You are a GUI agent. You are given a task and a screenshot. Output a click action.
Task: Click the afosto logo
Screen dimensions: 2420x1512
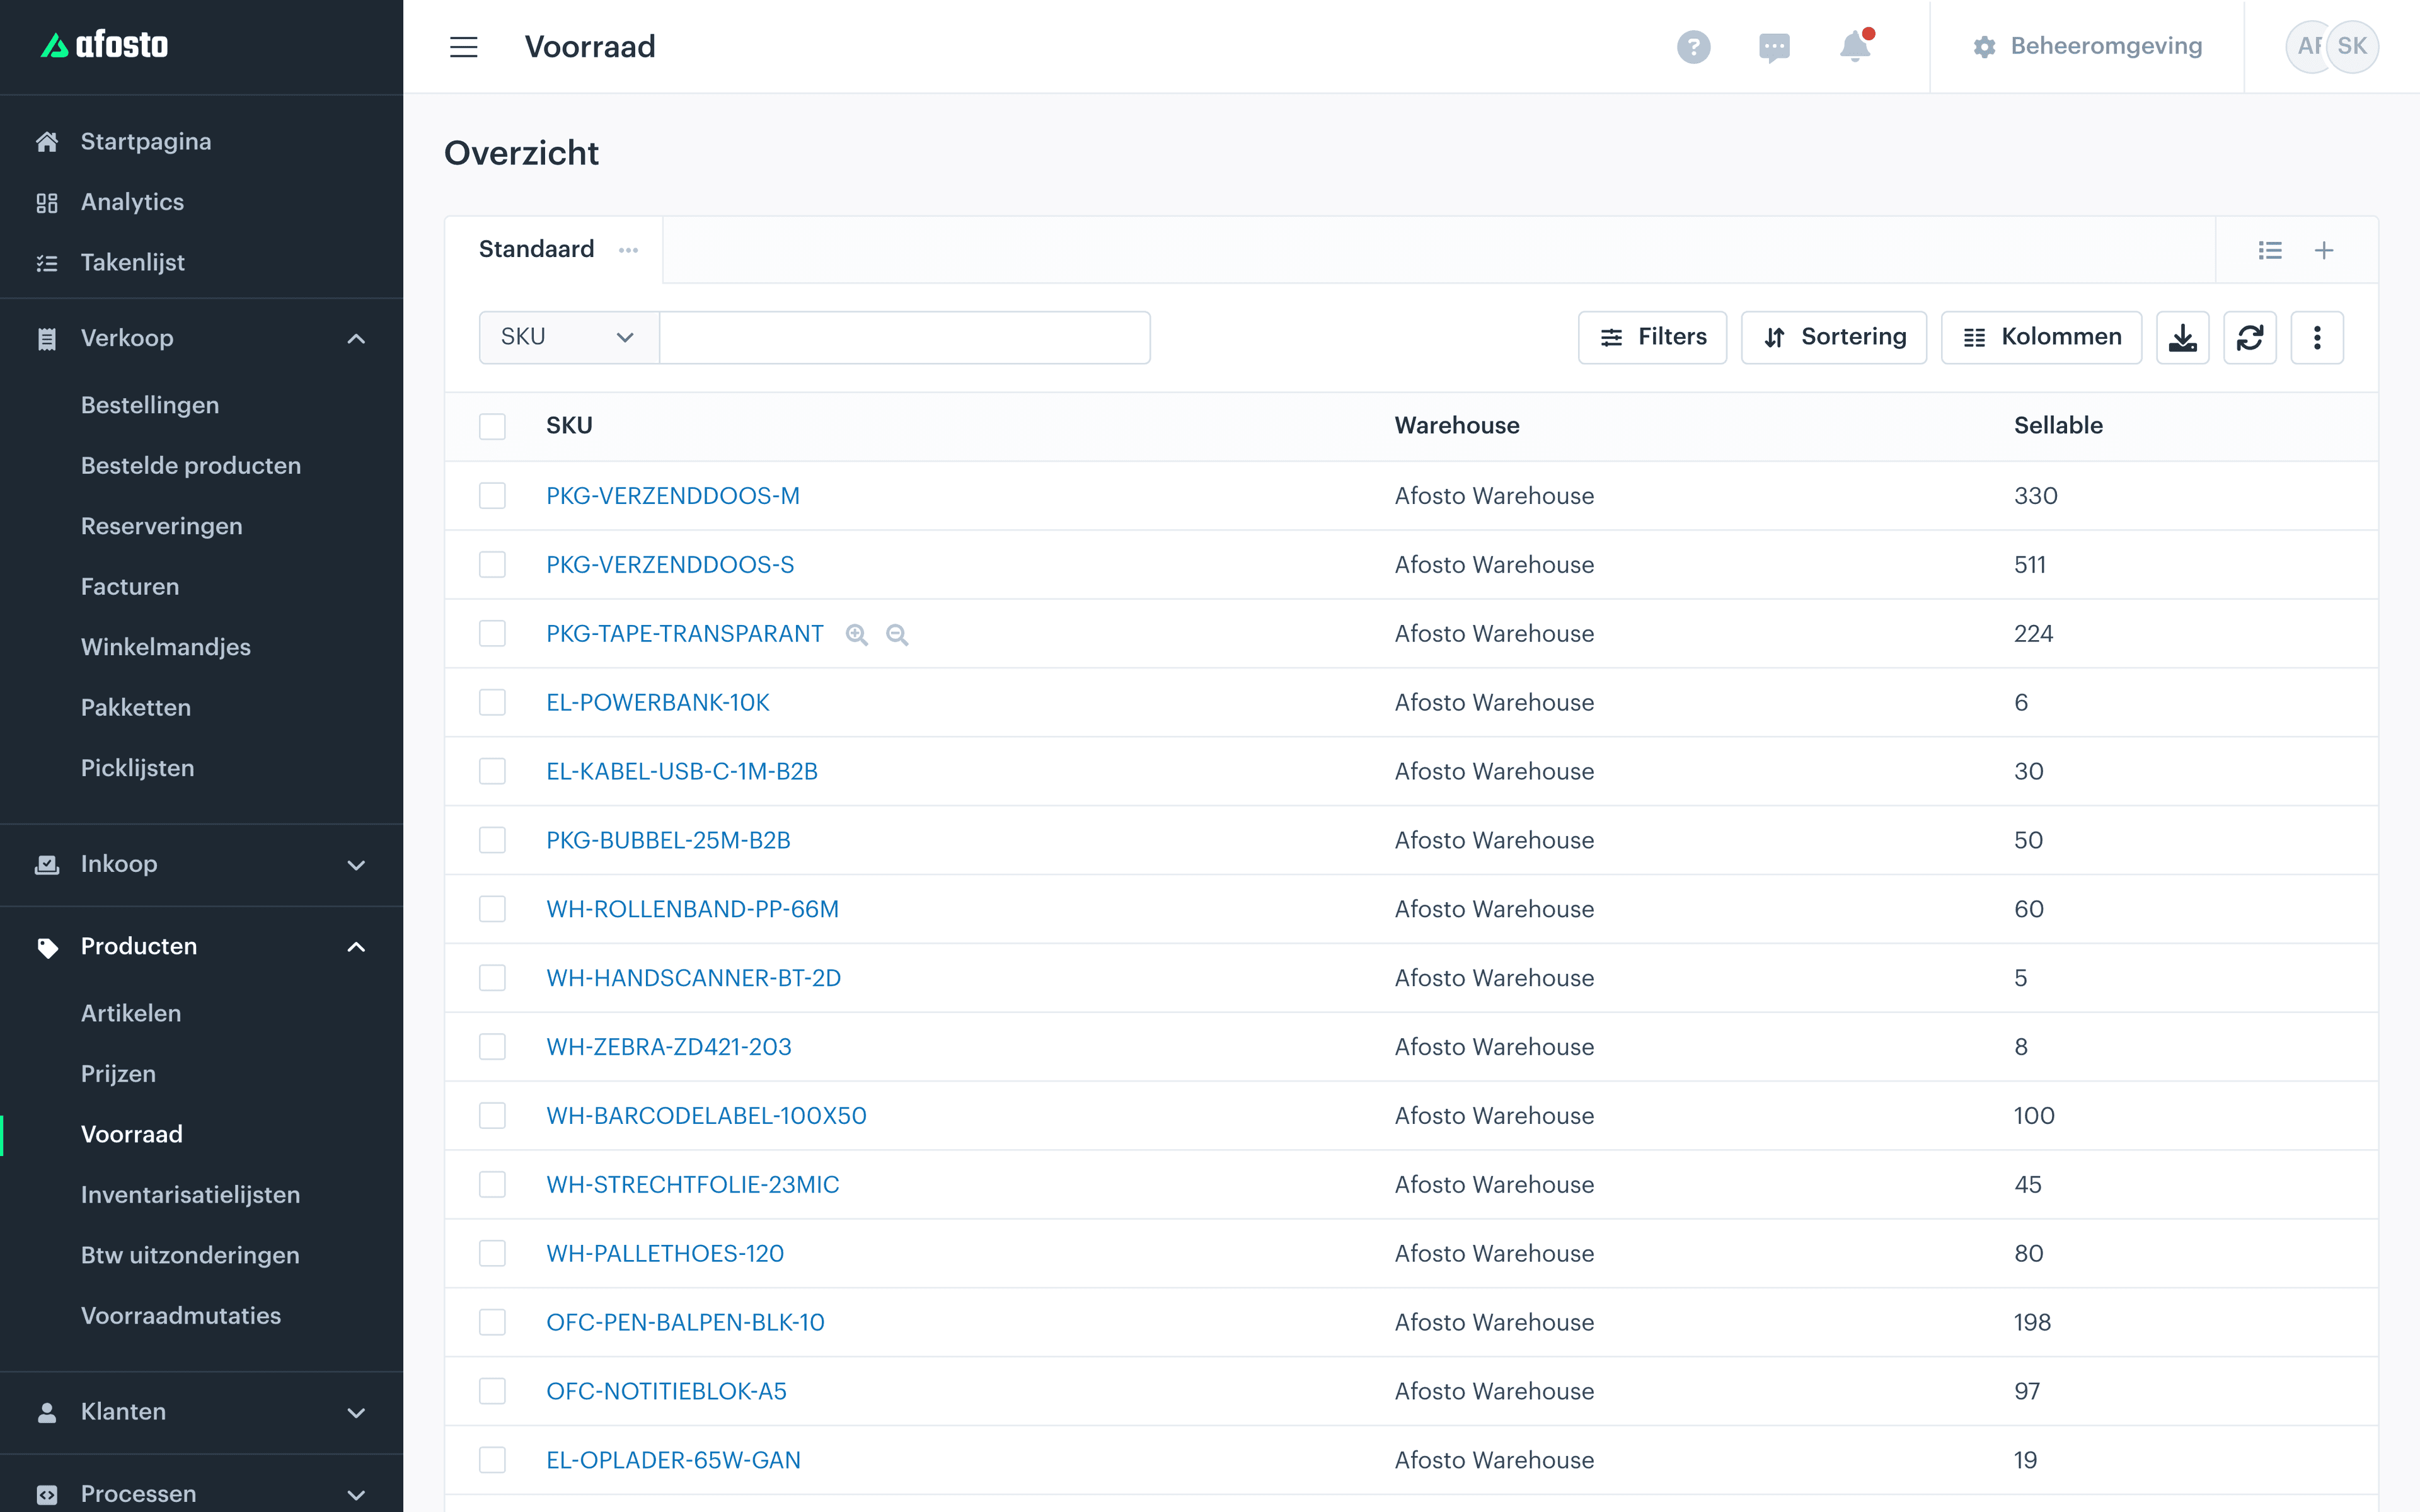click(104, 45)
